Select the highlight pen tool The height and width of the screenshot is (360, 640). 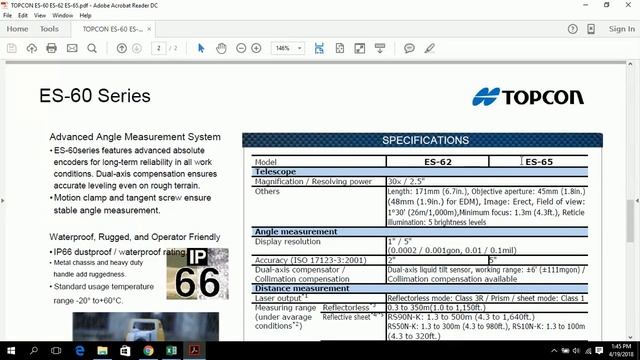click(x=429, y=48)
